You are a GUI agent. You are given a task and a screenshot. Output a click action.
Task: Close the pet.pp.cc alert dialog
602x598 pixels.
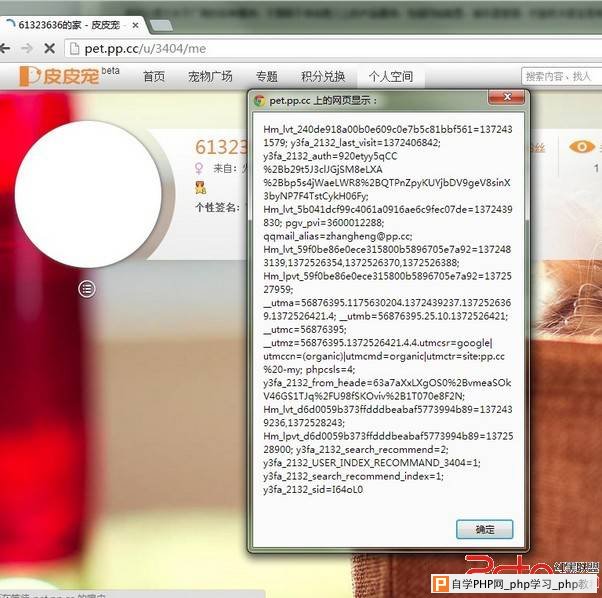pyautogui.click(x=506, y=97)
